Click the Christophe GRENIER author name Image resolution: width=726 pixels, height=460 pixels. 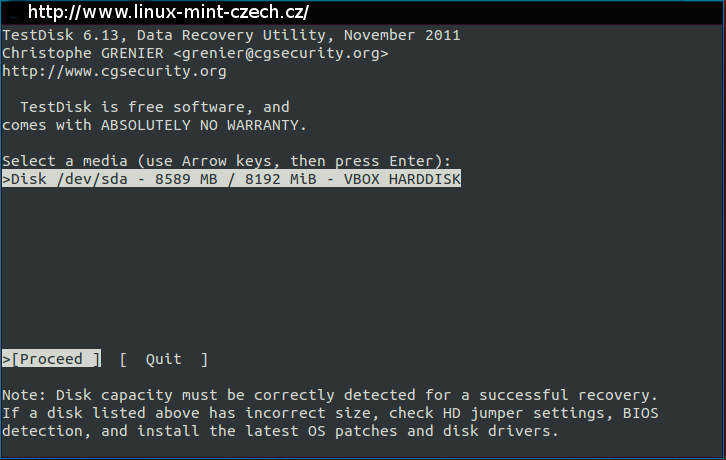83,53
